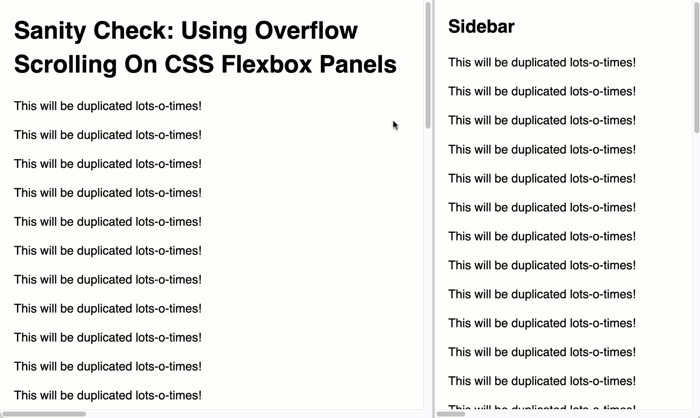
Task: Click the 'Scrolling On CSS Flexbox Panels' heading line
Action: click(x=205, y=64)
